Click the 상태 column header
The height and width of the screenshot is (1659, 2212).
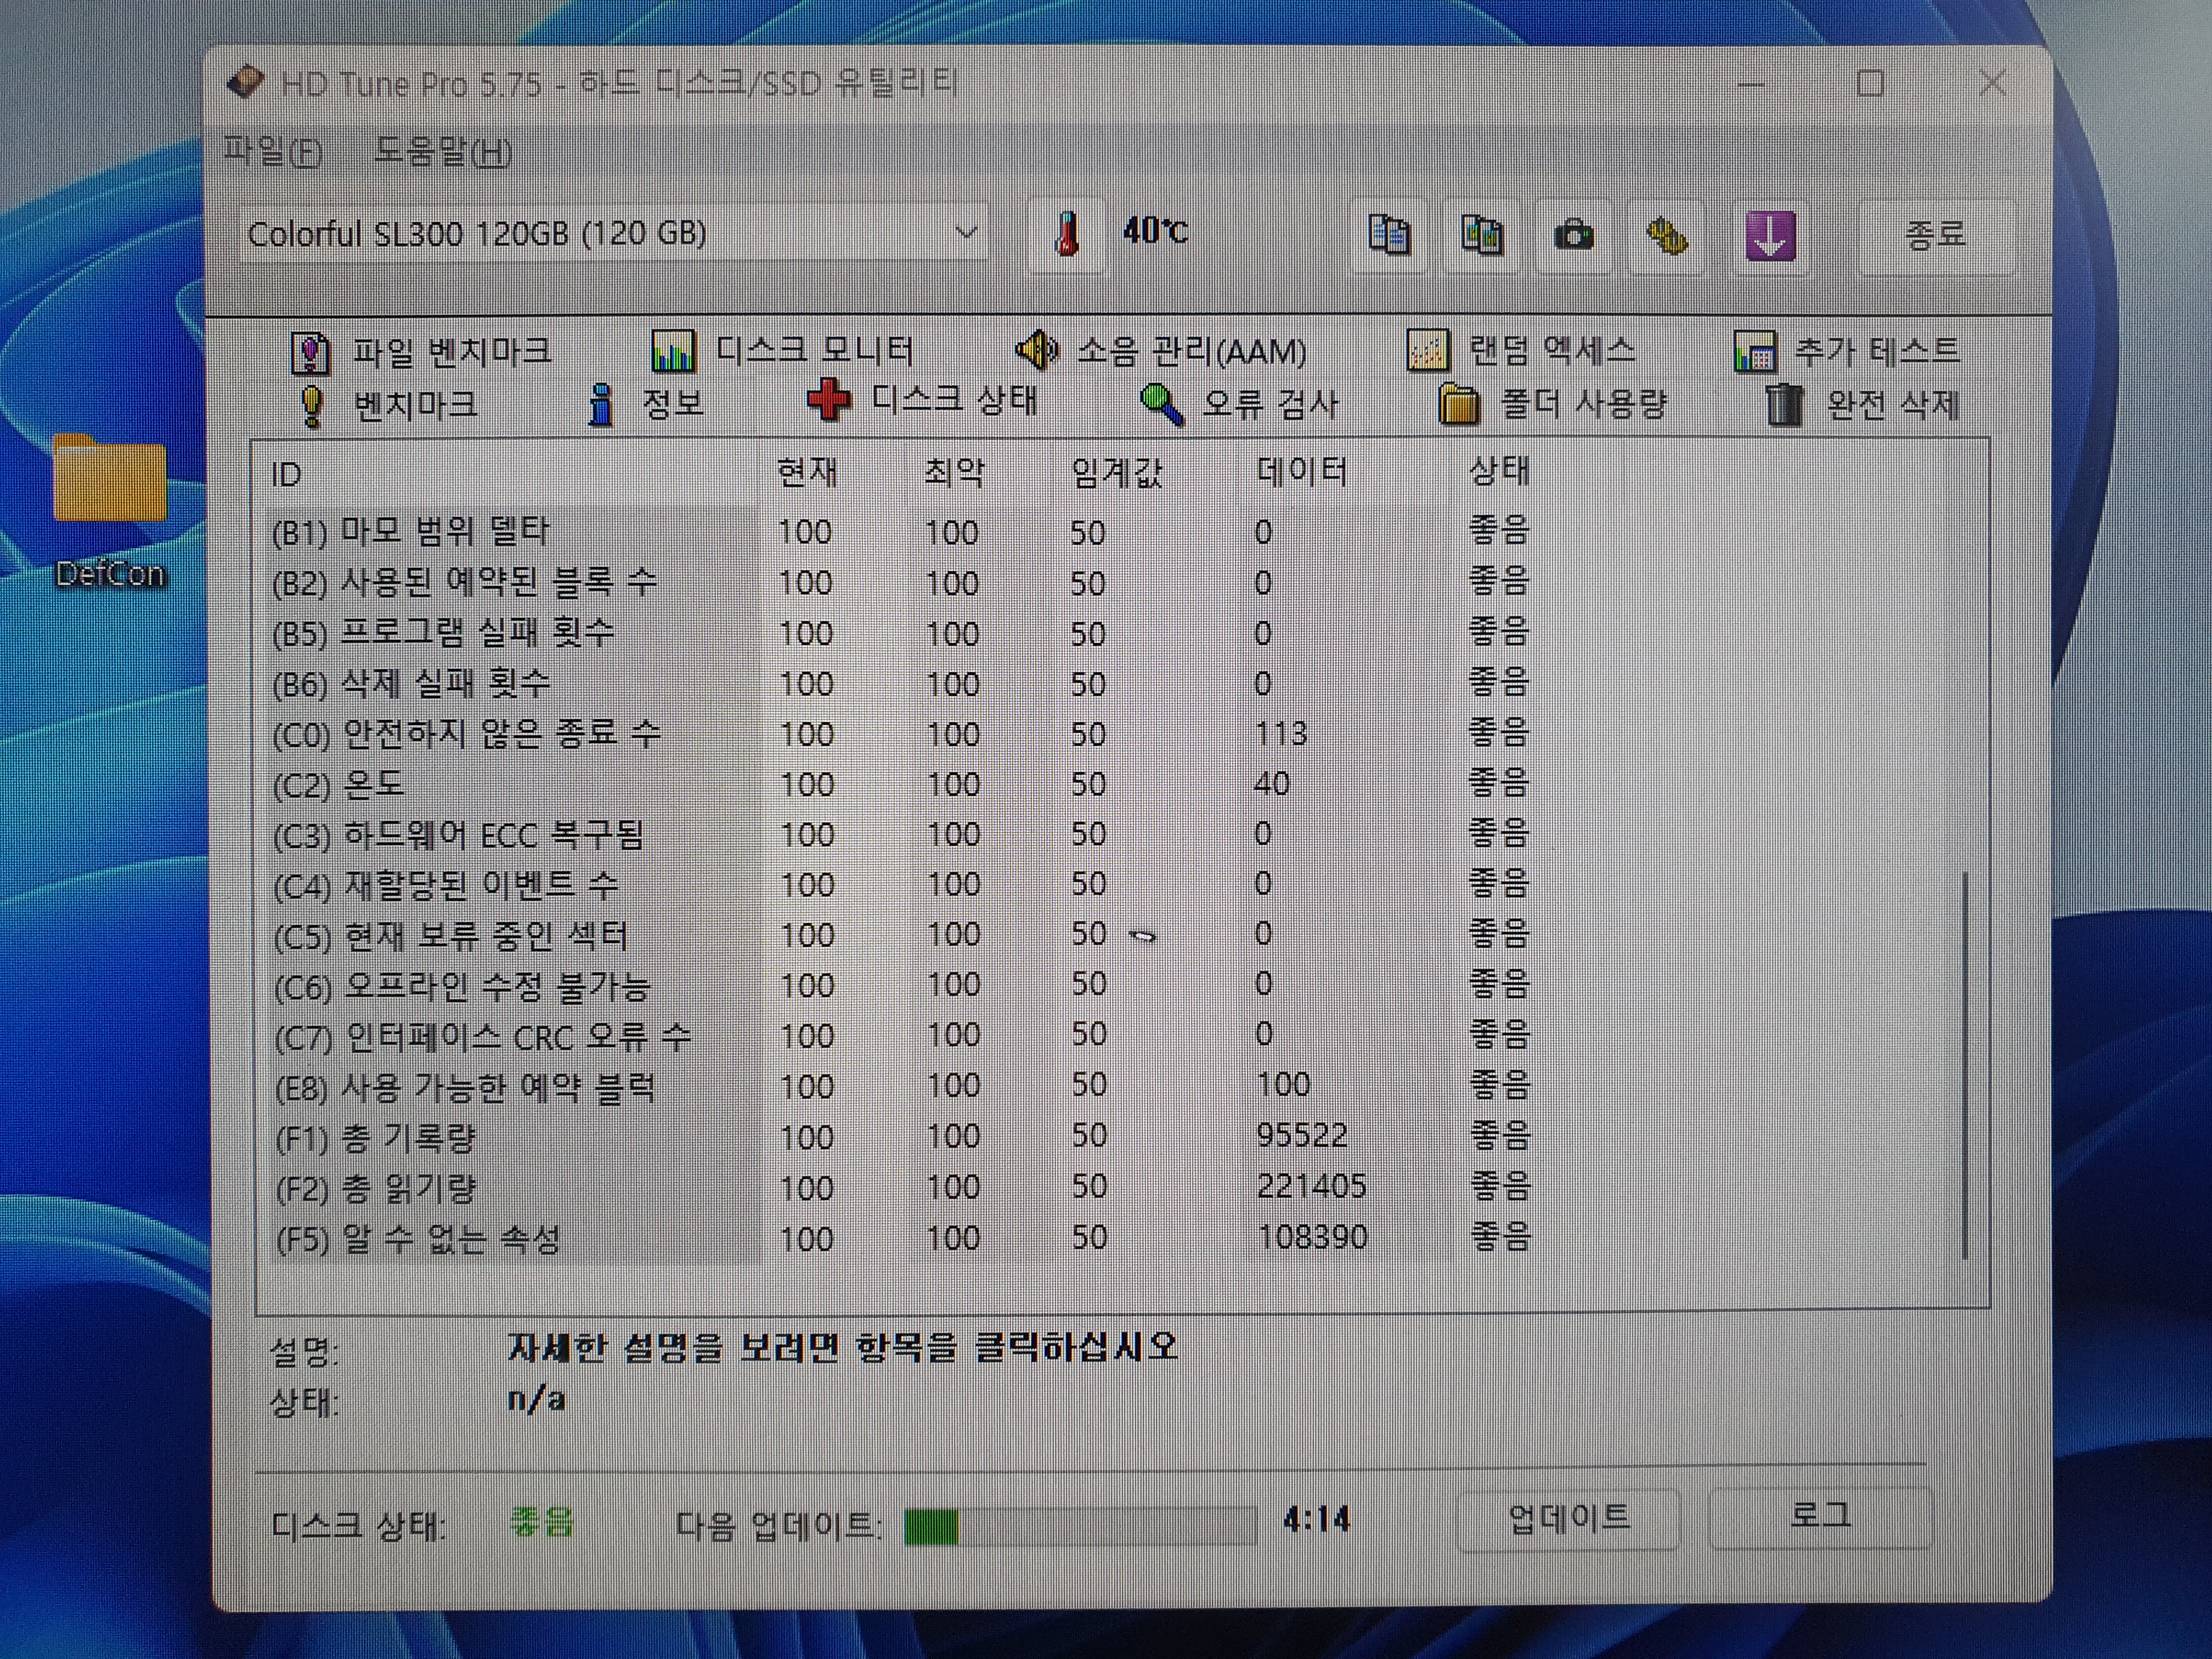coord(1499,470)
